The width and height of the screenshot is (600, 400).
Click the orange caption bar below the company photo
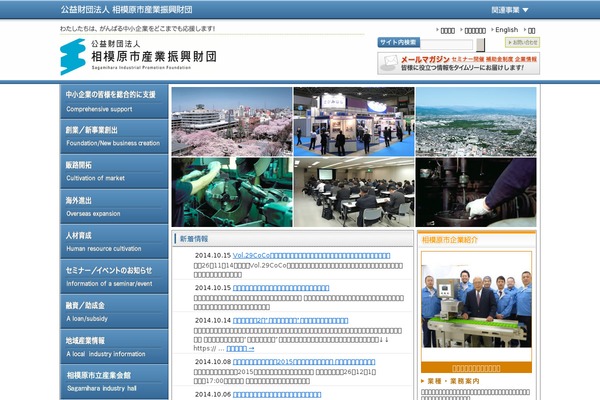click(476, 368)
